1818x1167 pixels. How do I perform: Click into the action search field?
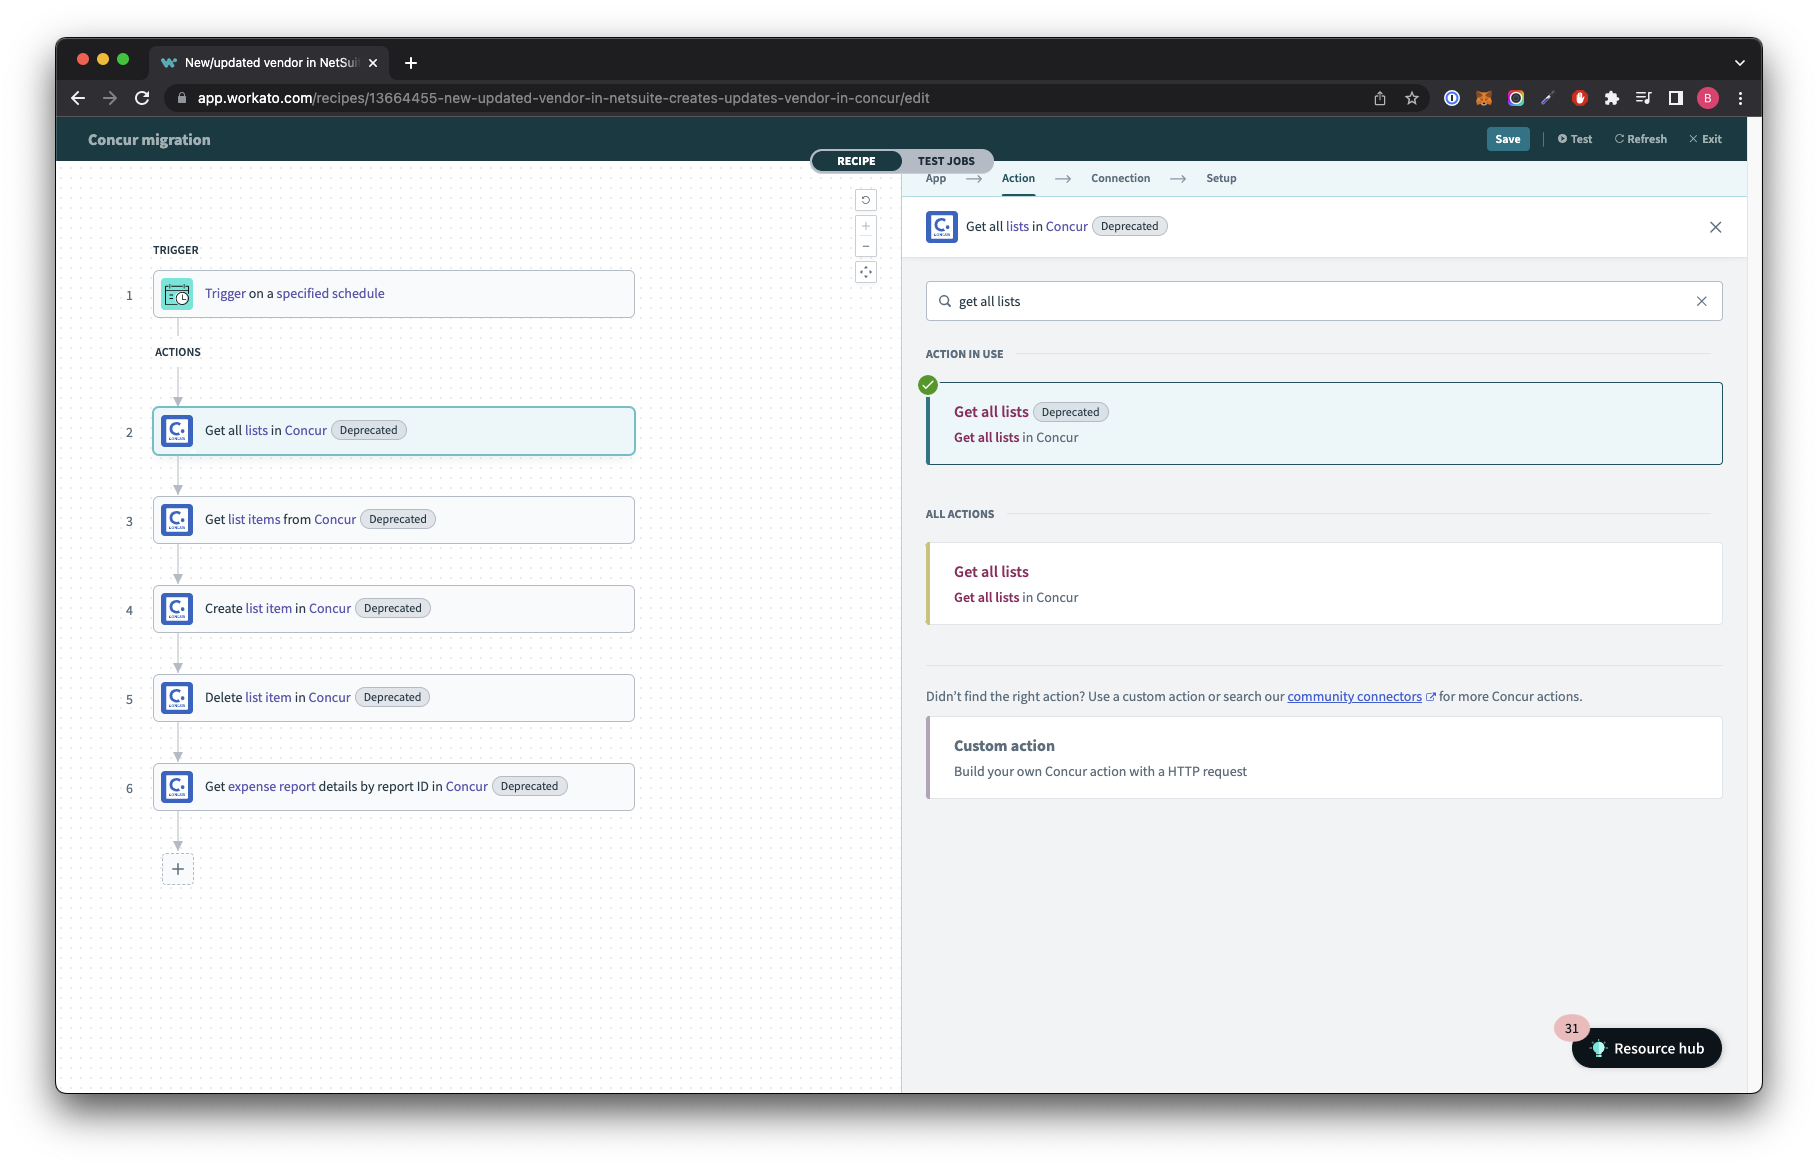point(1320,301)
